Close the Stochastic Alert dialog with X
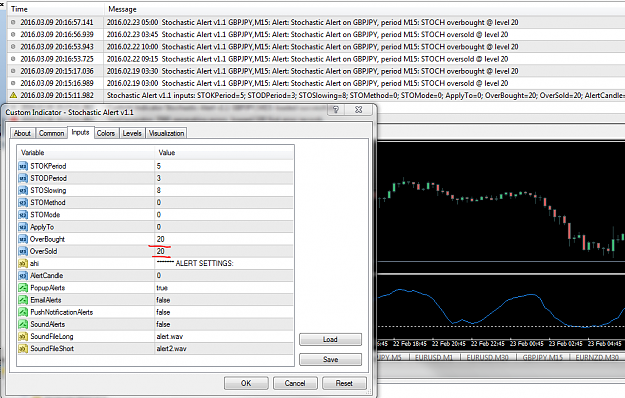625x398 pixels. click(x=358, y=110)
